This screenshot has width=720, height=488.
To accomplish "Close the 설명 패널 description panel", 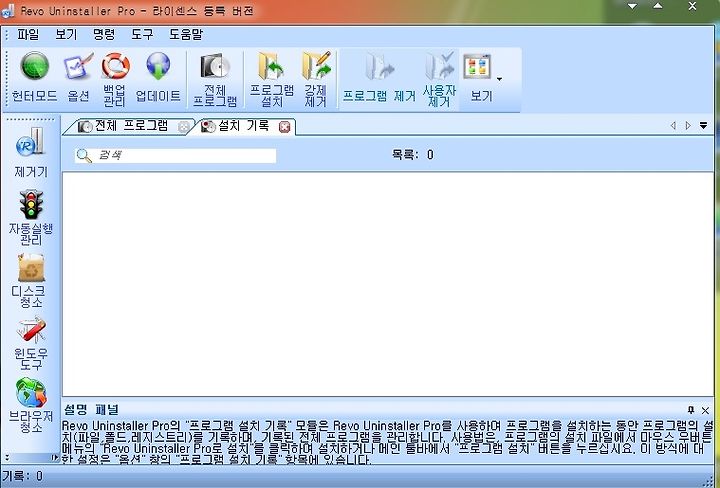I will tap(706, 410).
